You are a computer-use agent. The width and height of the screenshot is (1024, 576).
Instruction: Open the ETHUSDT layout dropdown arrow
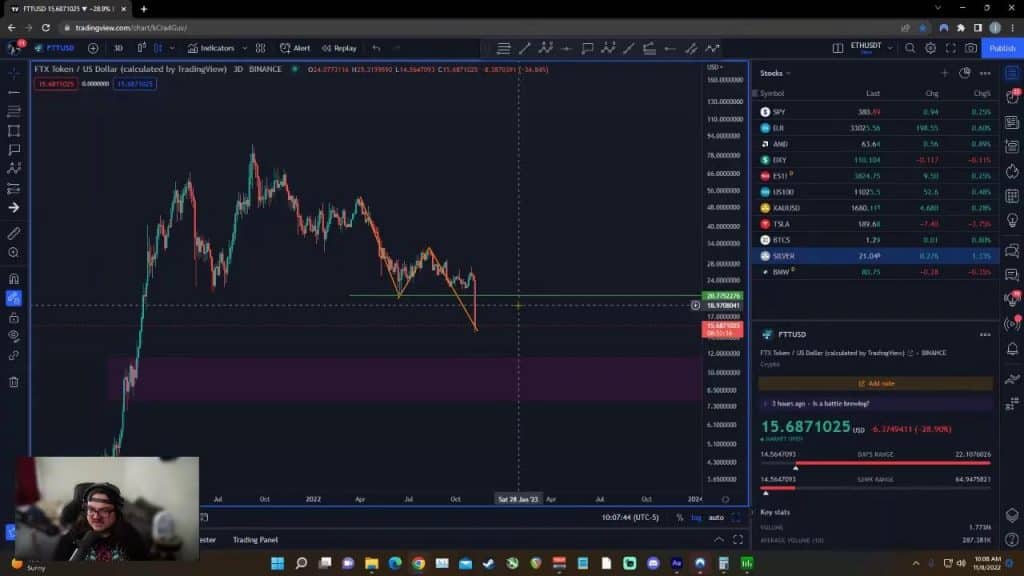click(x=890, y=48)
